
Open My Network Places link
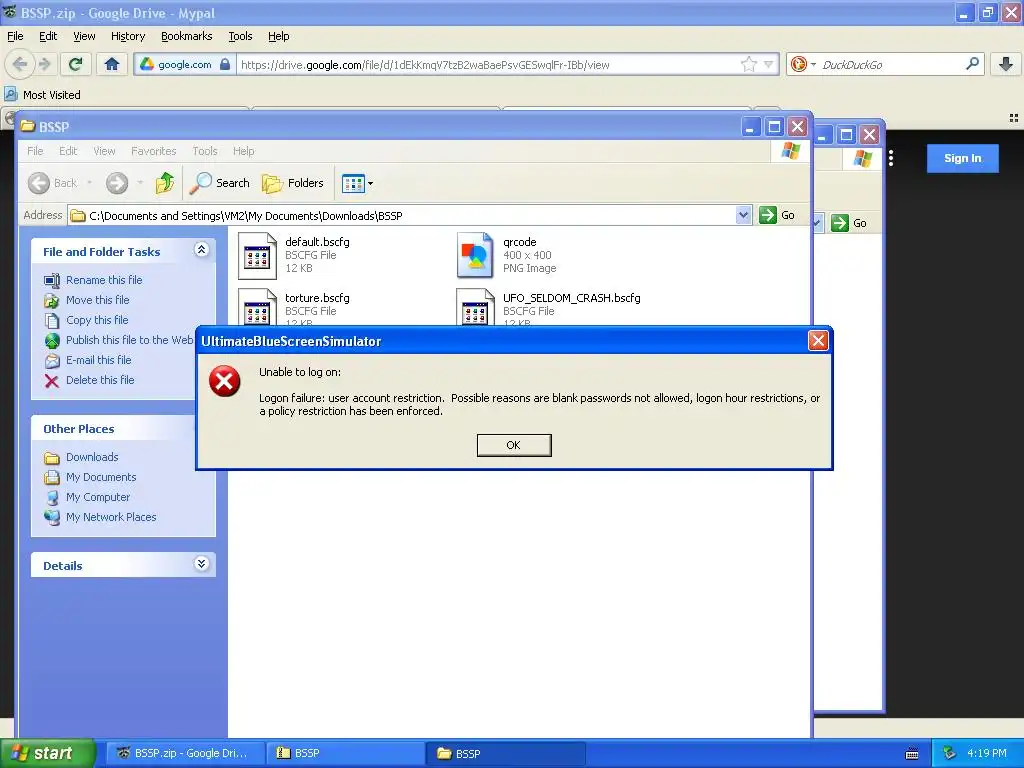110,517
